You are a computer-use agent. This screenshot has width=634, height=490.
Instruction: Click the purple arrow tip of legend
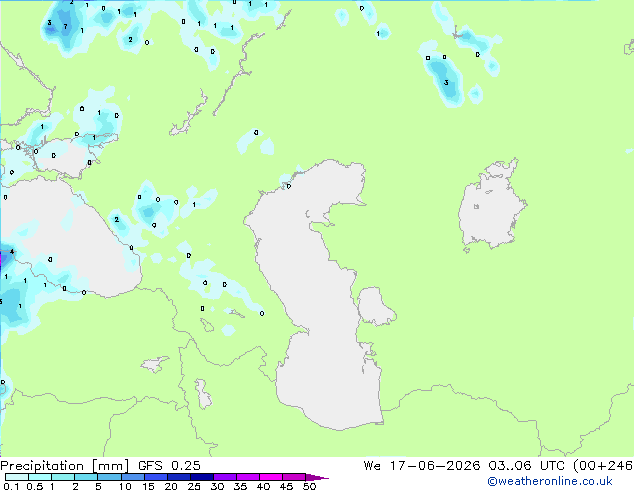317,477
